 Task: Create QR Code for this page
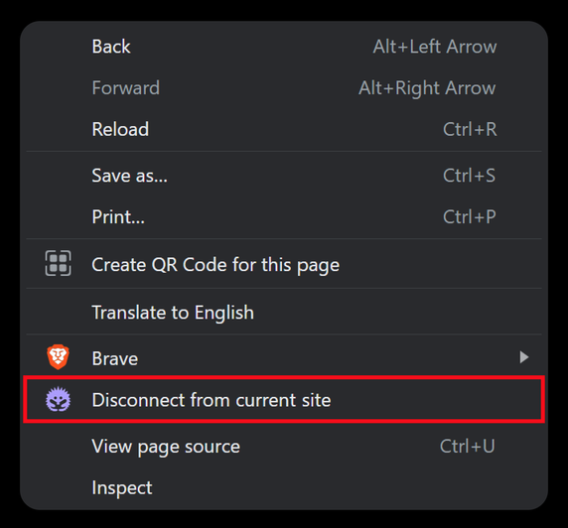[284, 264]
